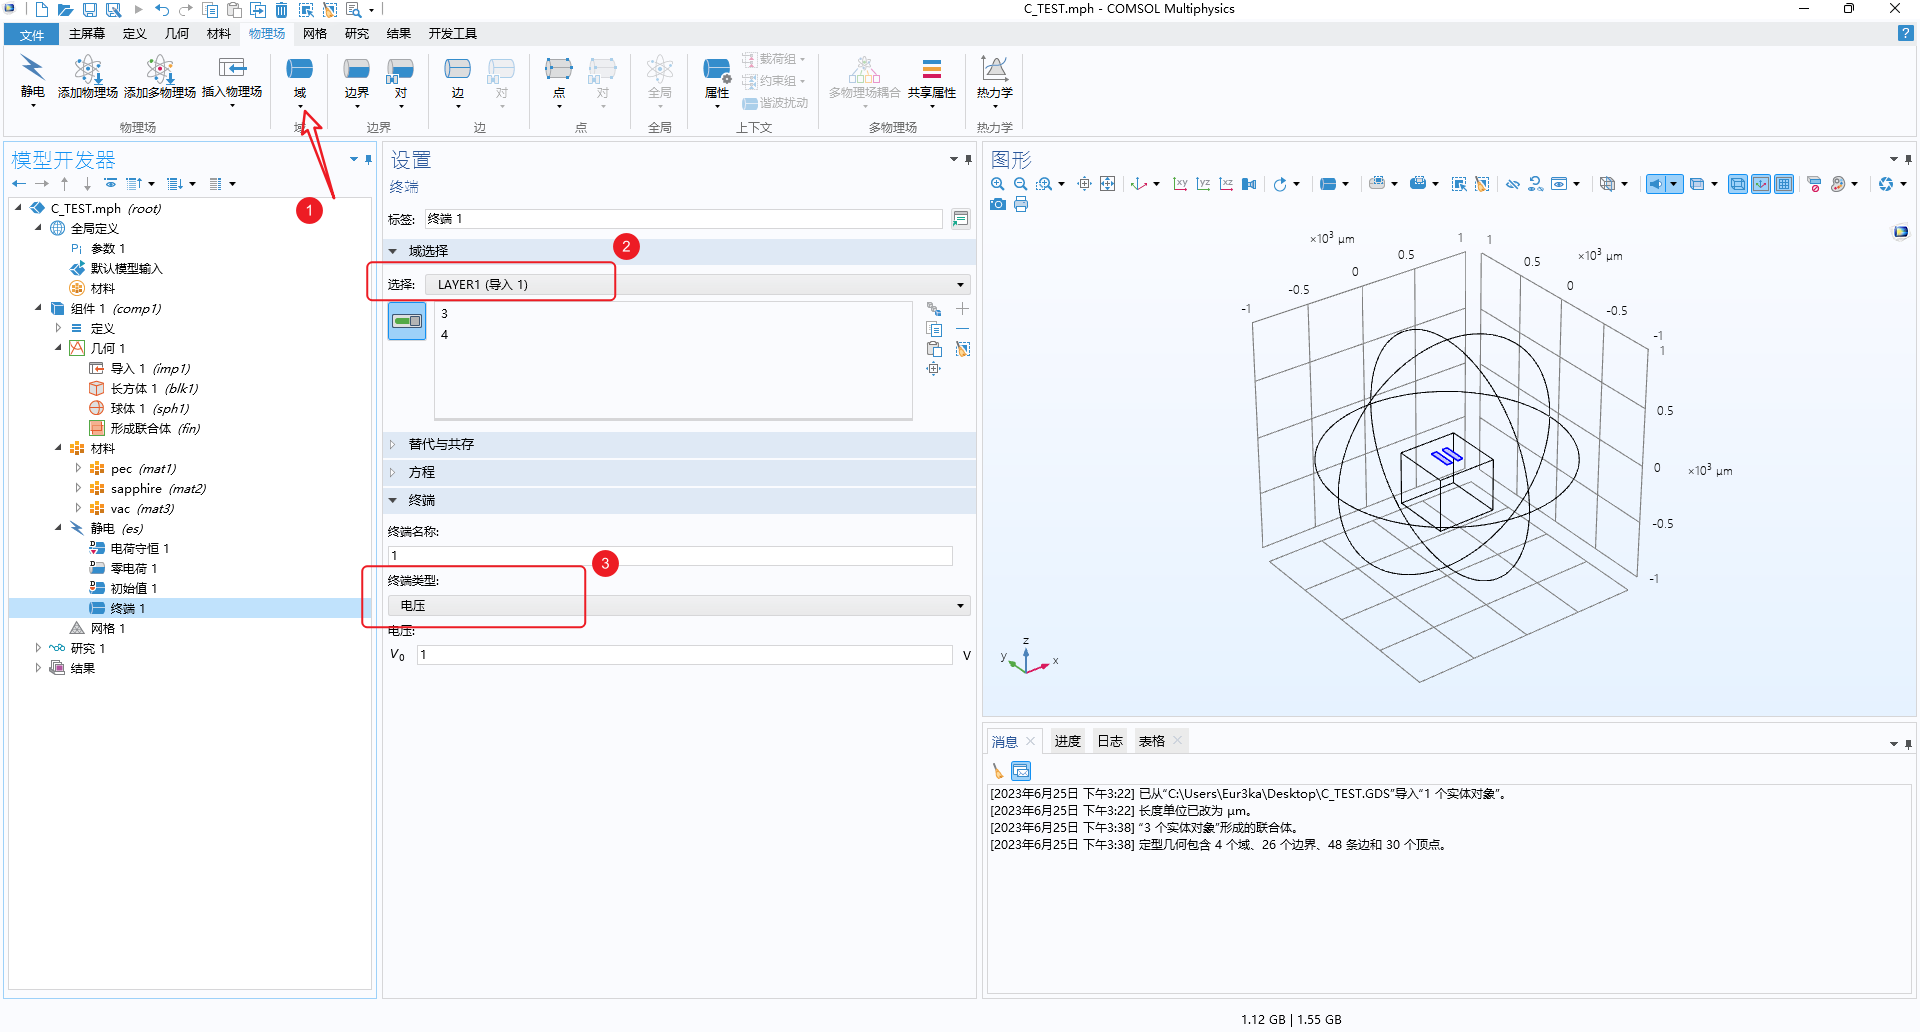The image size is (1920, 1032).
Task: Toggle the active selection switch in domain selection
Action: click(407, 321)
